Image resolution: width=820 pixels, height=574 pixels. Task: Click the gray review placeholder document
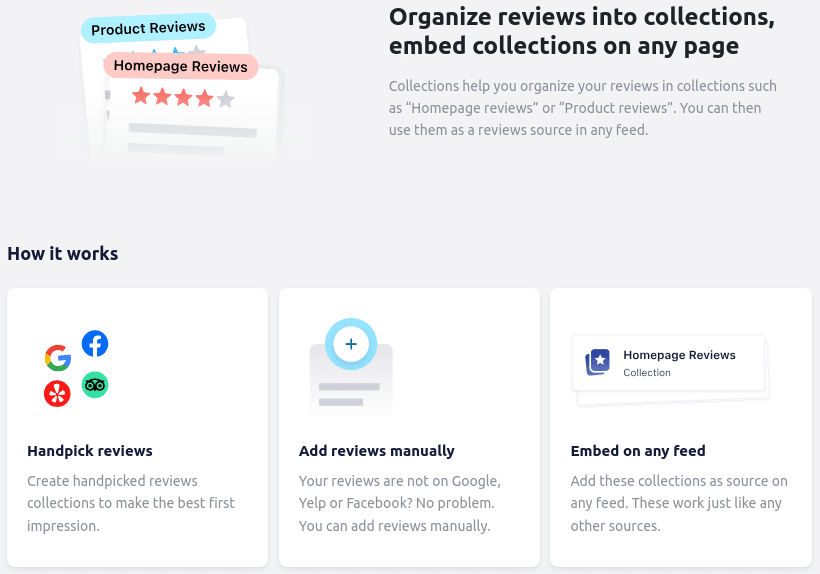(x=351, y=385)
